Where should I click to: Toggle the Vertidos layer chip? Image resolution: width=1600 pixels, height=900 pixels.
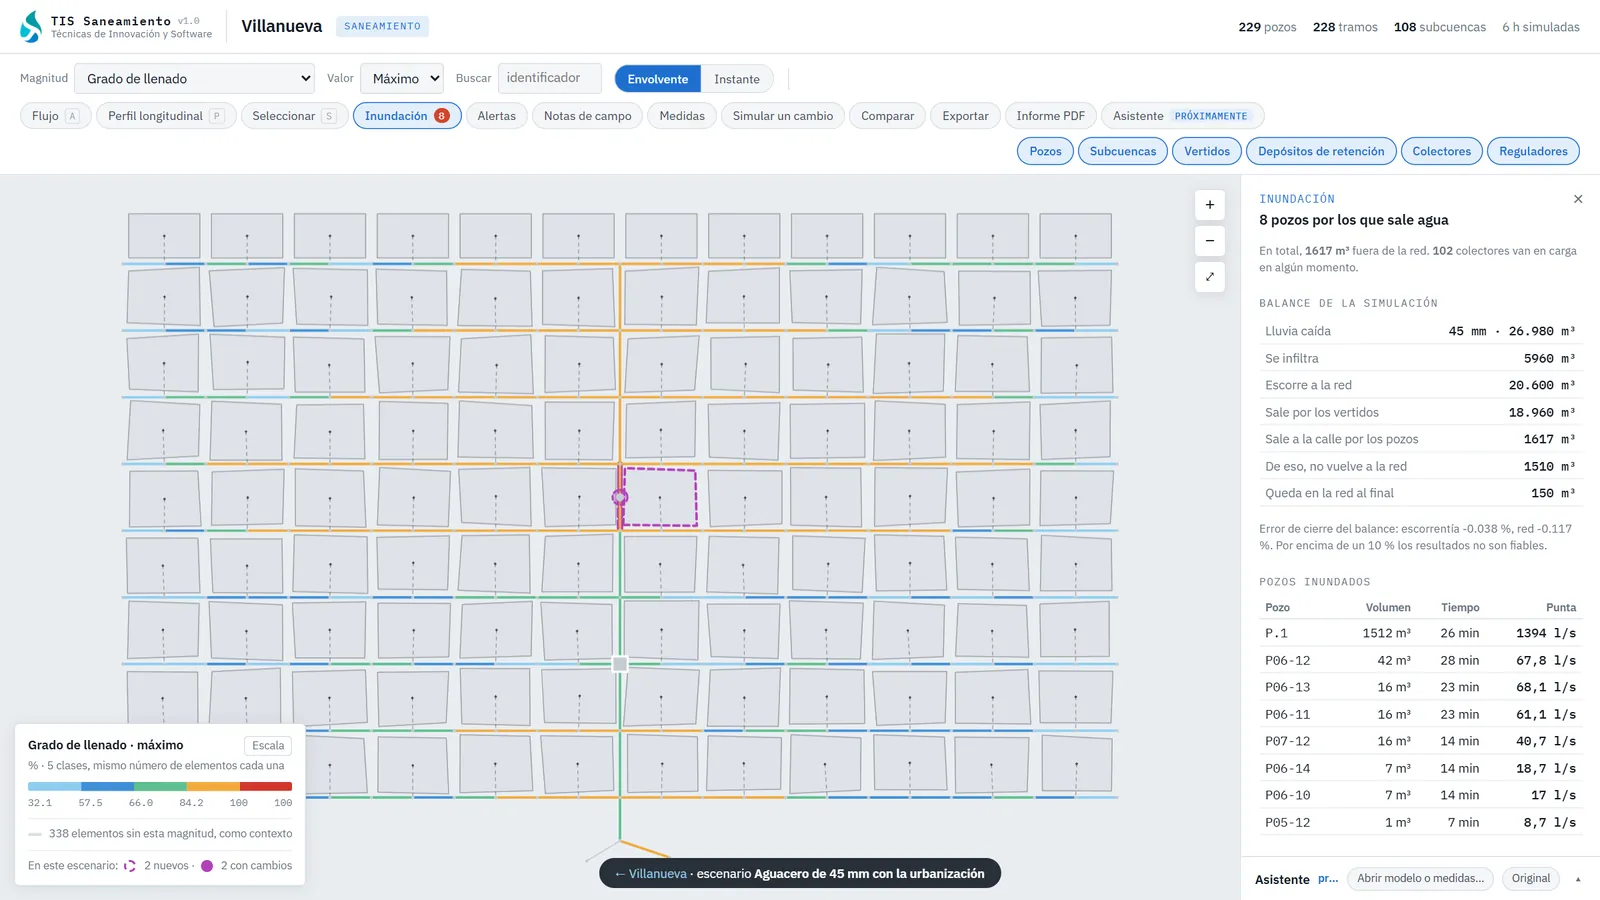(x=1207, y=151)
